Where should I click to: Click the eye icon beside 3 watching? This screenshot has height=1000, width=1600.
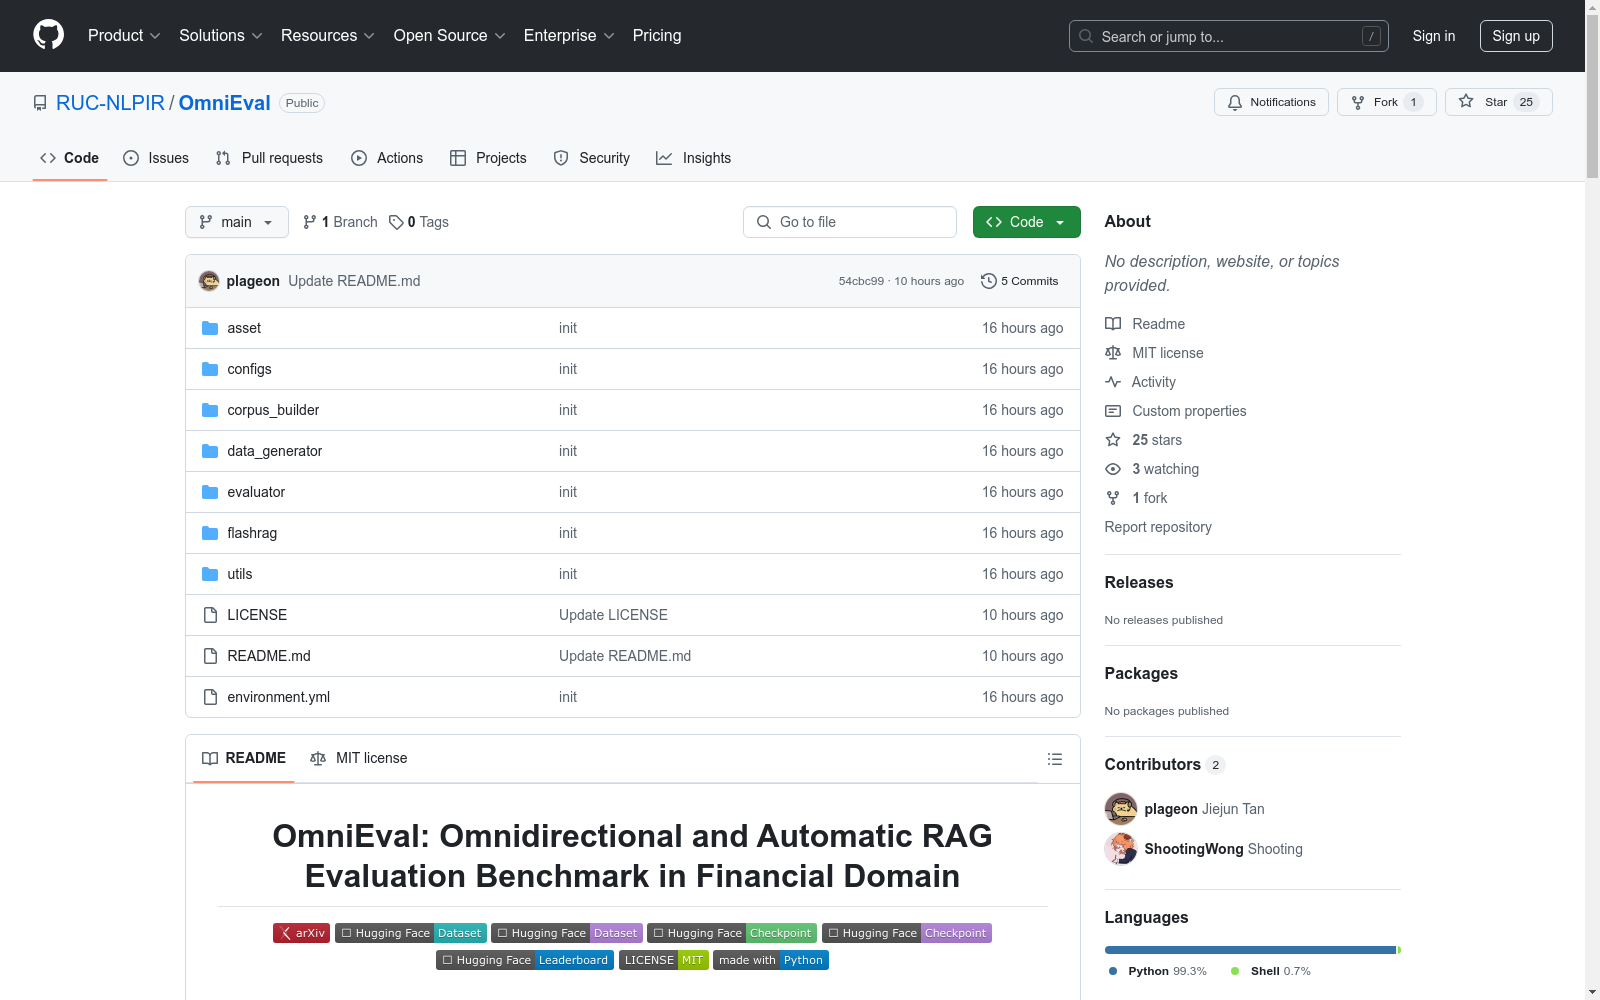tap(1113, 469)
